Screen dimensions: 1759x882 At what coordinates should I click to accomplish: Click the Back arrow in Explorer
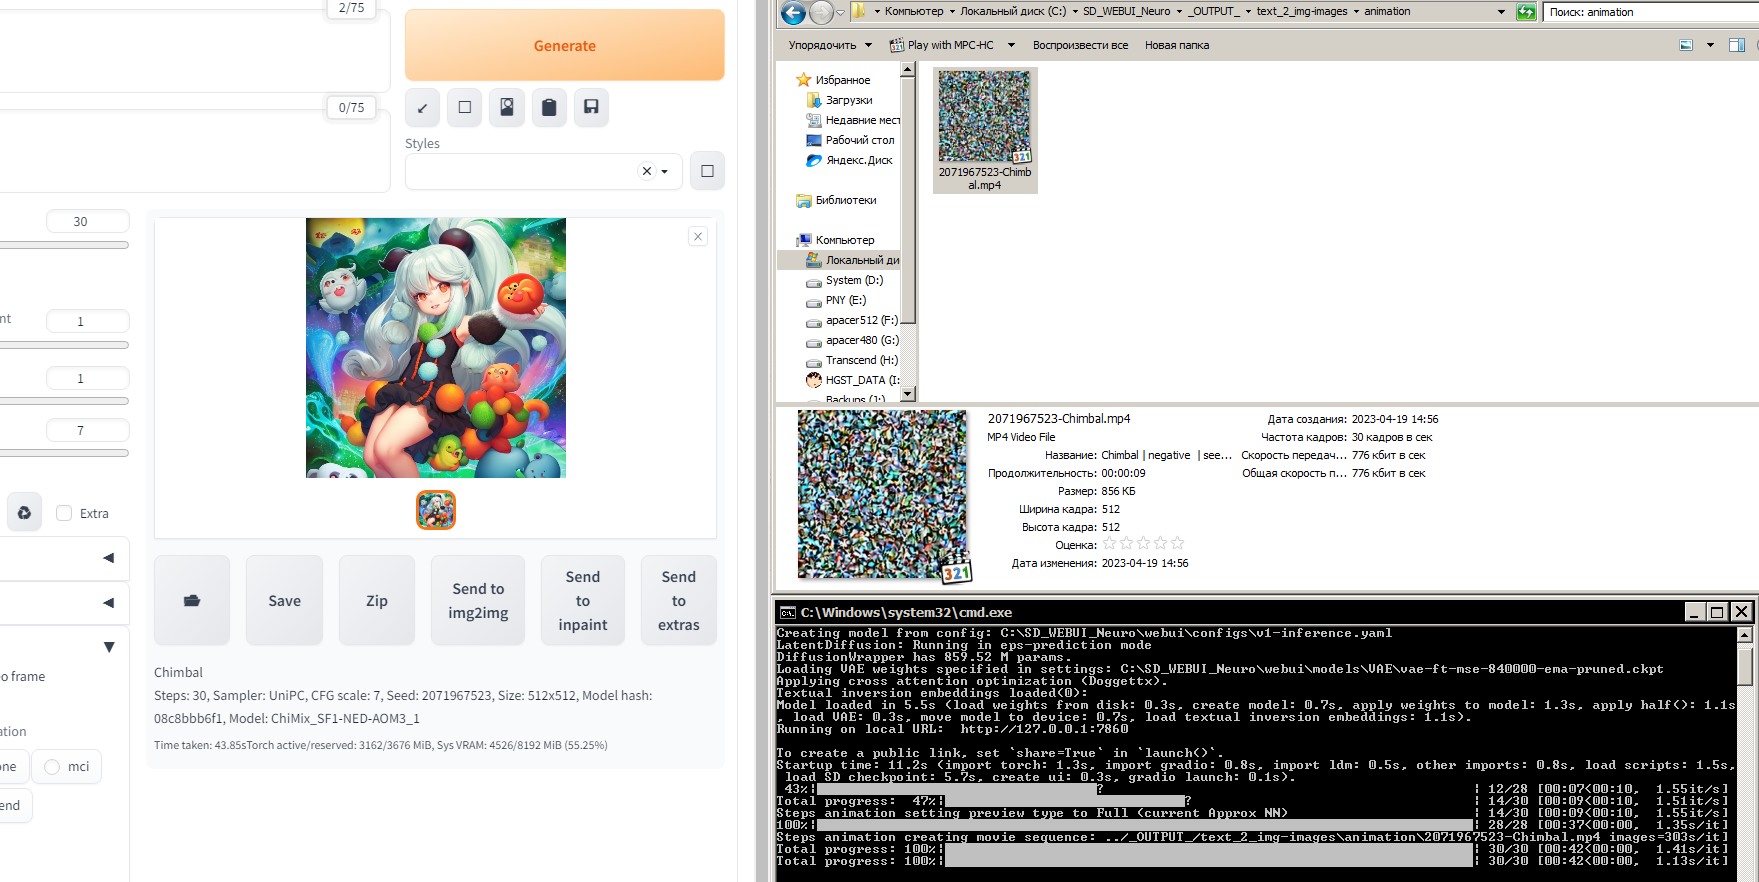(x=793, y=12)
